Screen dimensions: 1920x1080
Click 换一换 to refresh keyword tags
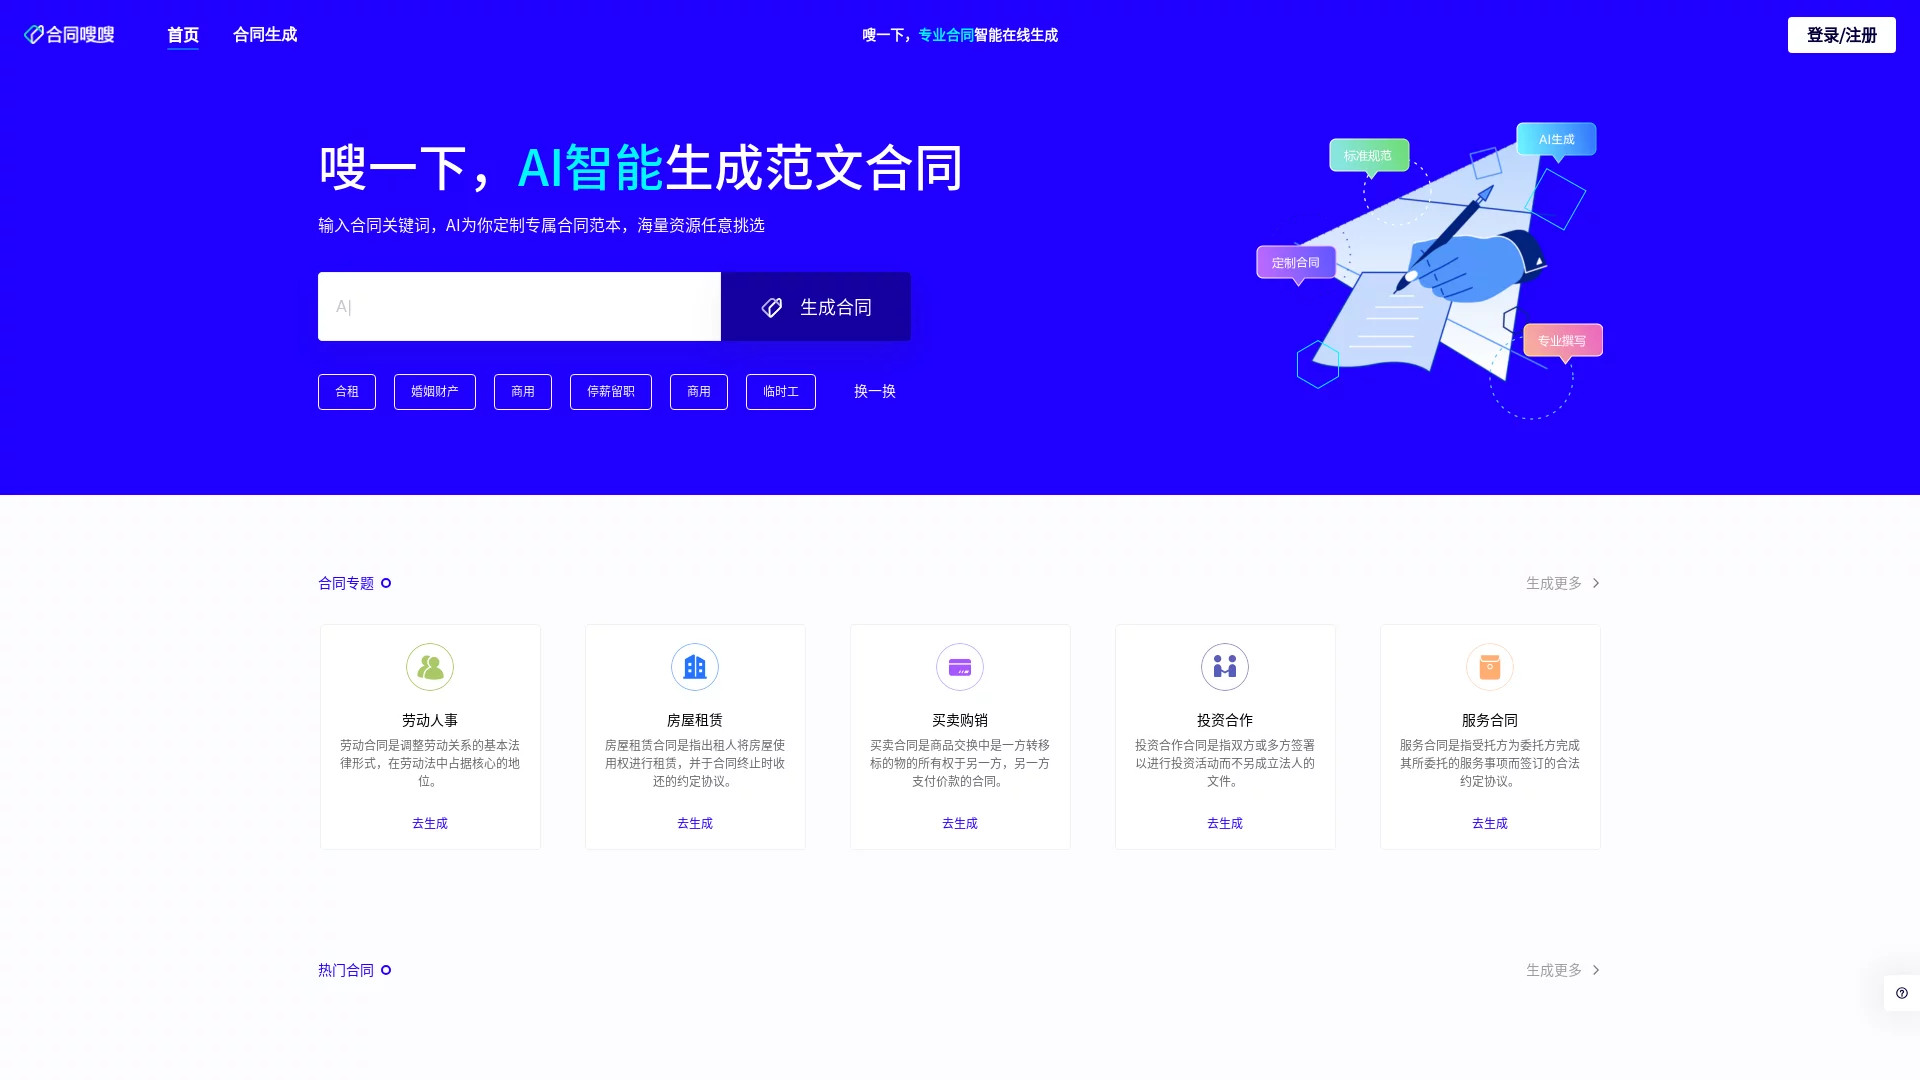click(x=874, y=392)
